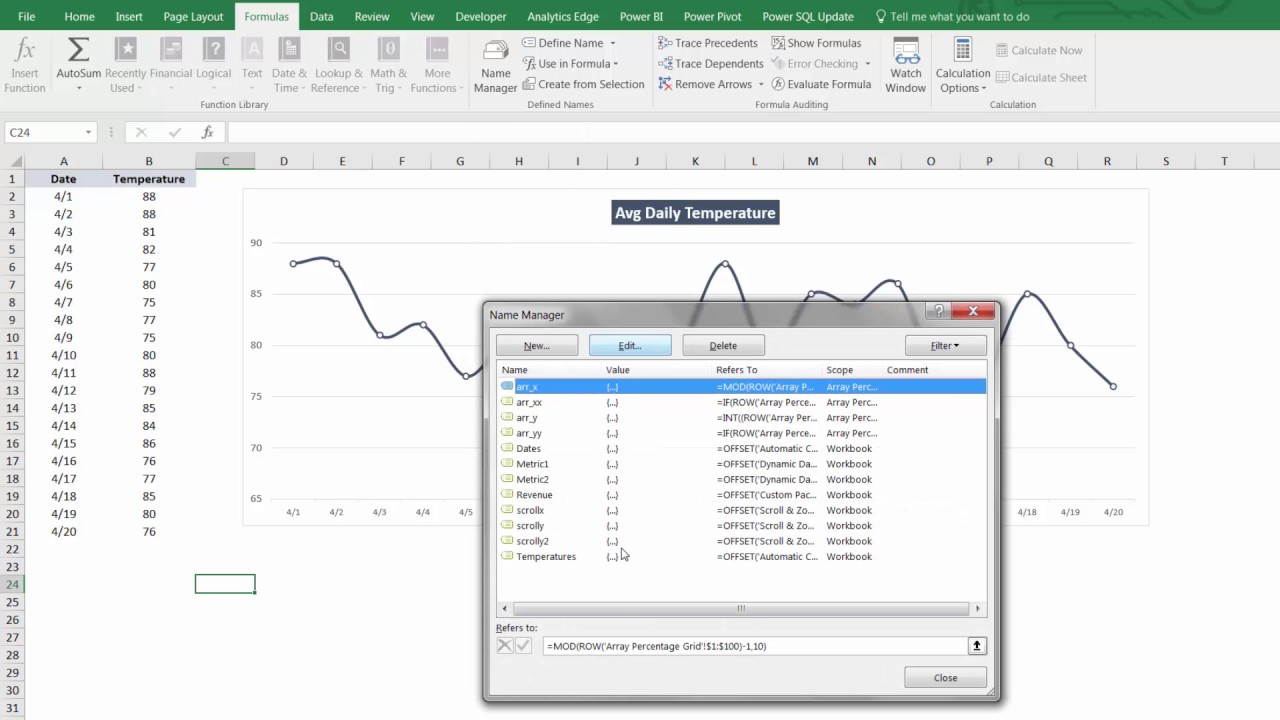Open the Watch Window
The image size is (1280, 720).
906,66
